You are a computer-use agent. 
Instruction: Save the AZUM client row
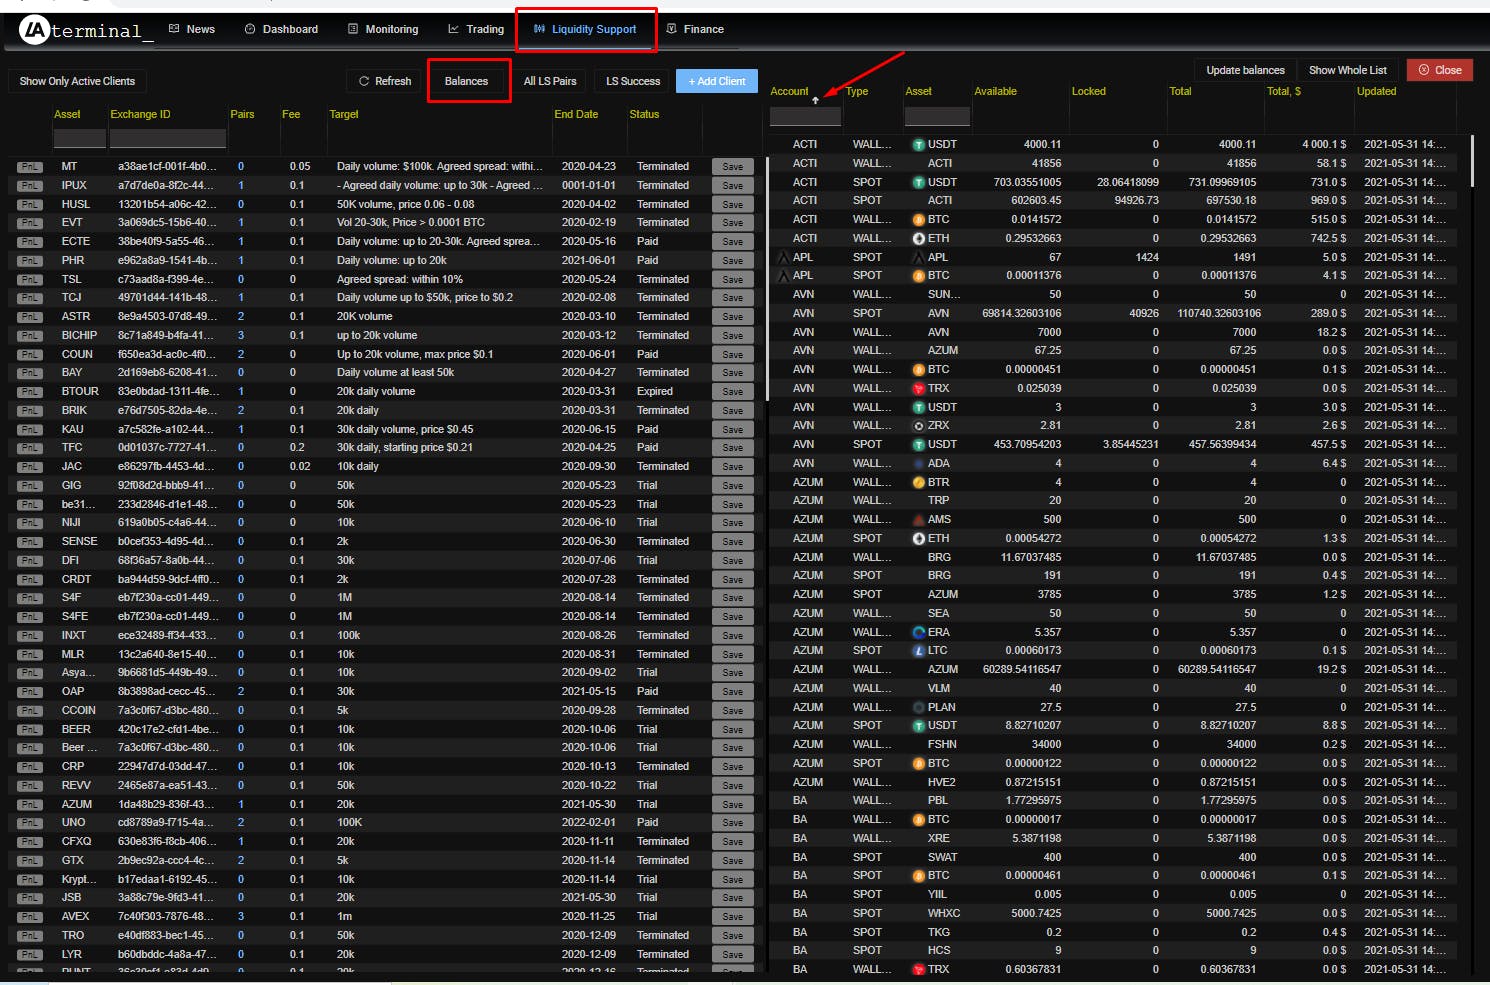733,805
